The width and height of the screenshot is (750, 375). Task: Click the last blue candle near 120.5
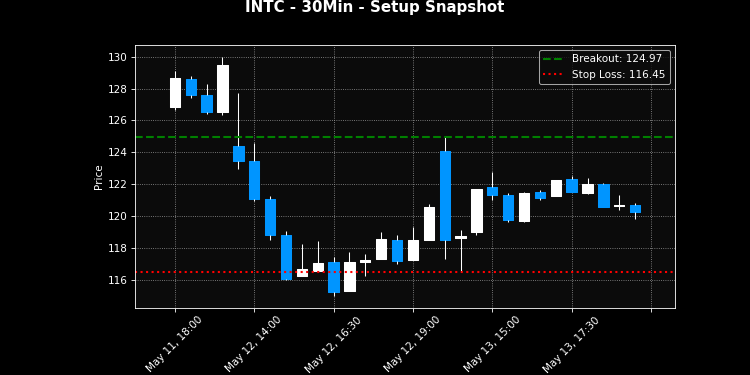point(635,209)
